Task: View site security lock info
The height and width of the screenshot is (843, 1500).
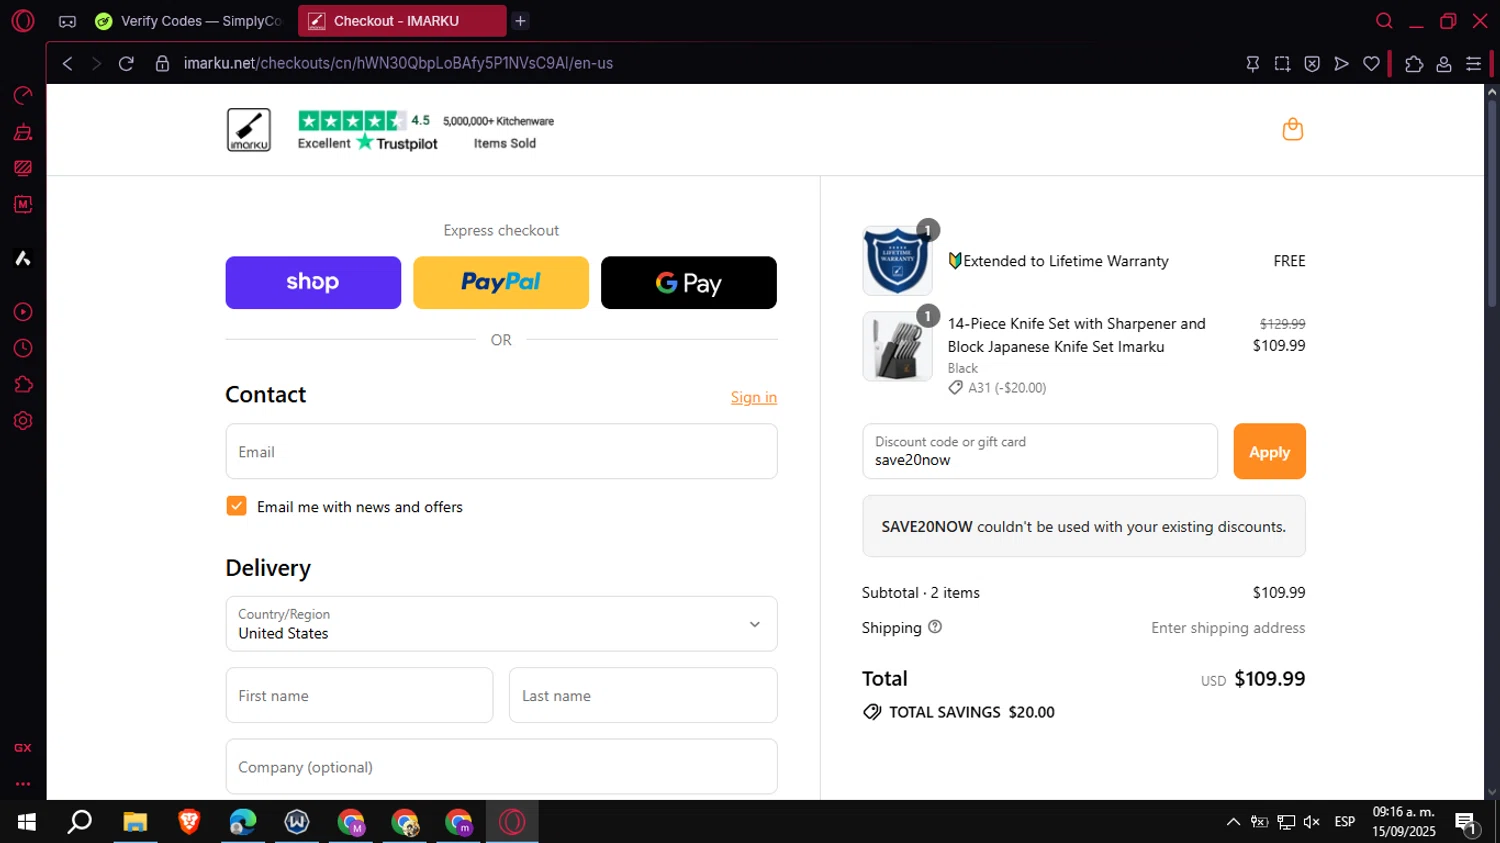Action: point(162,63)
